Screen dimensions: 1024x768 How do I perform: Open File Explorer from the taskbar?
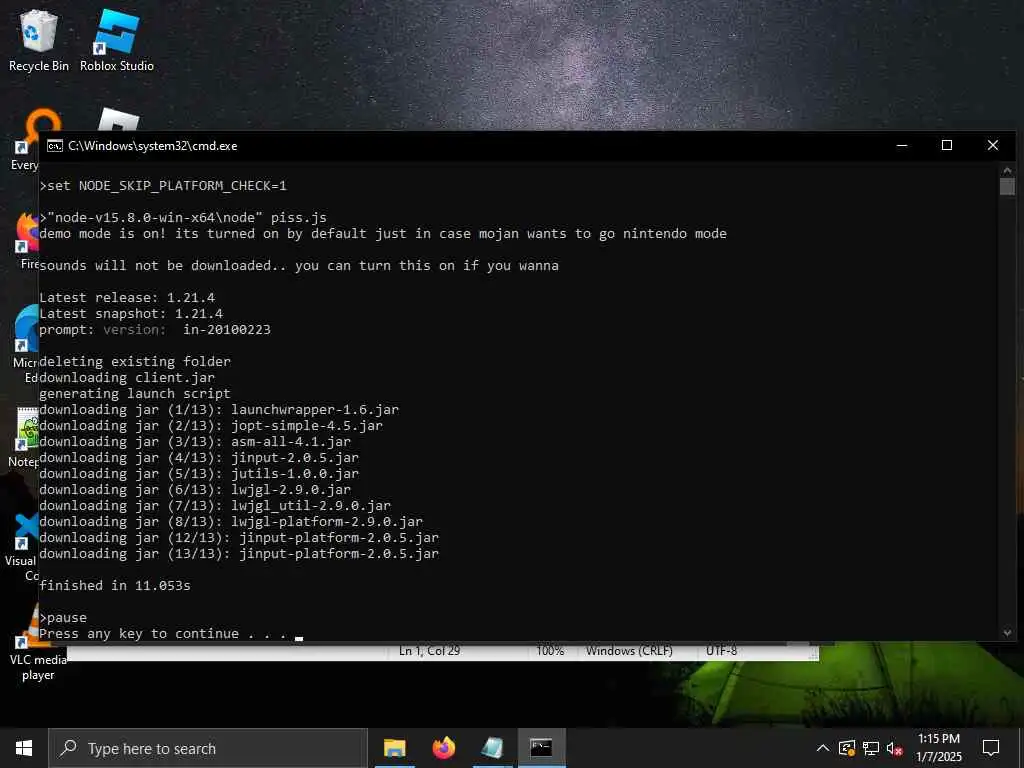394,748
